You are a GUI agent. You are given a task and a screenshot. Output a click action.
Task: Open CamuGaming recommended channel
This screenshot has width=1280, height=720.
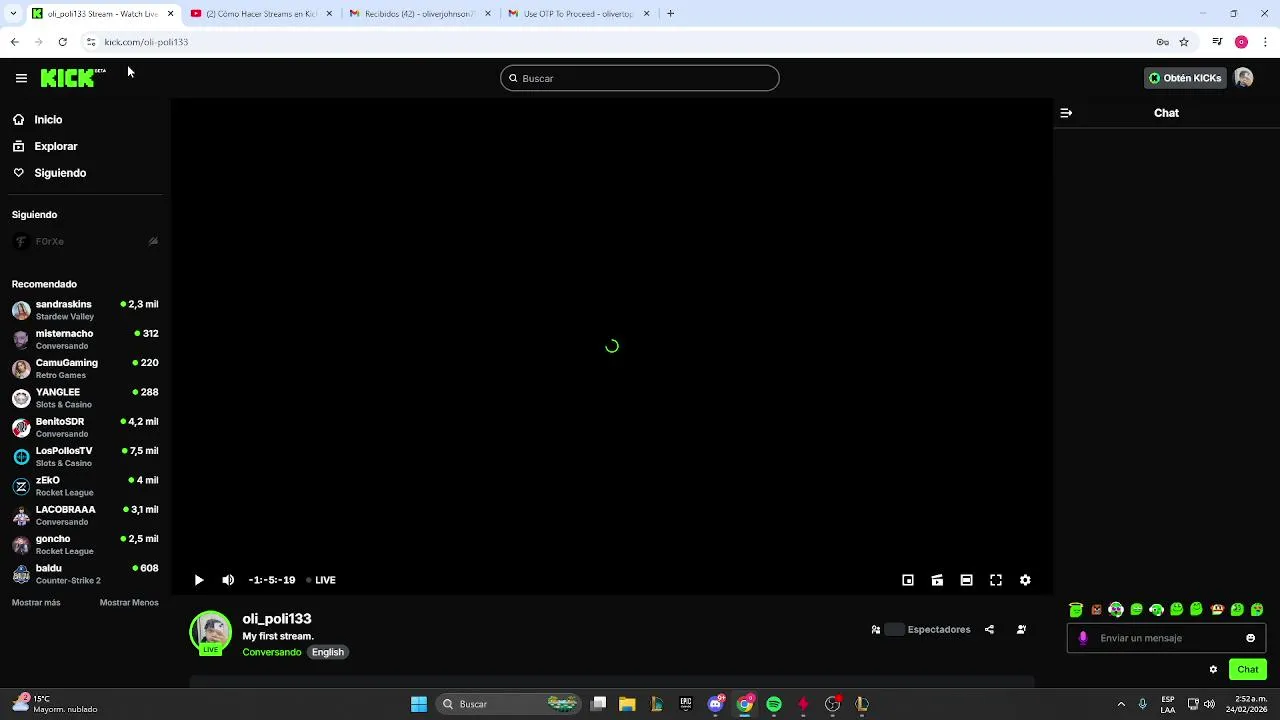[x=85, y=369]
